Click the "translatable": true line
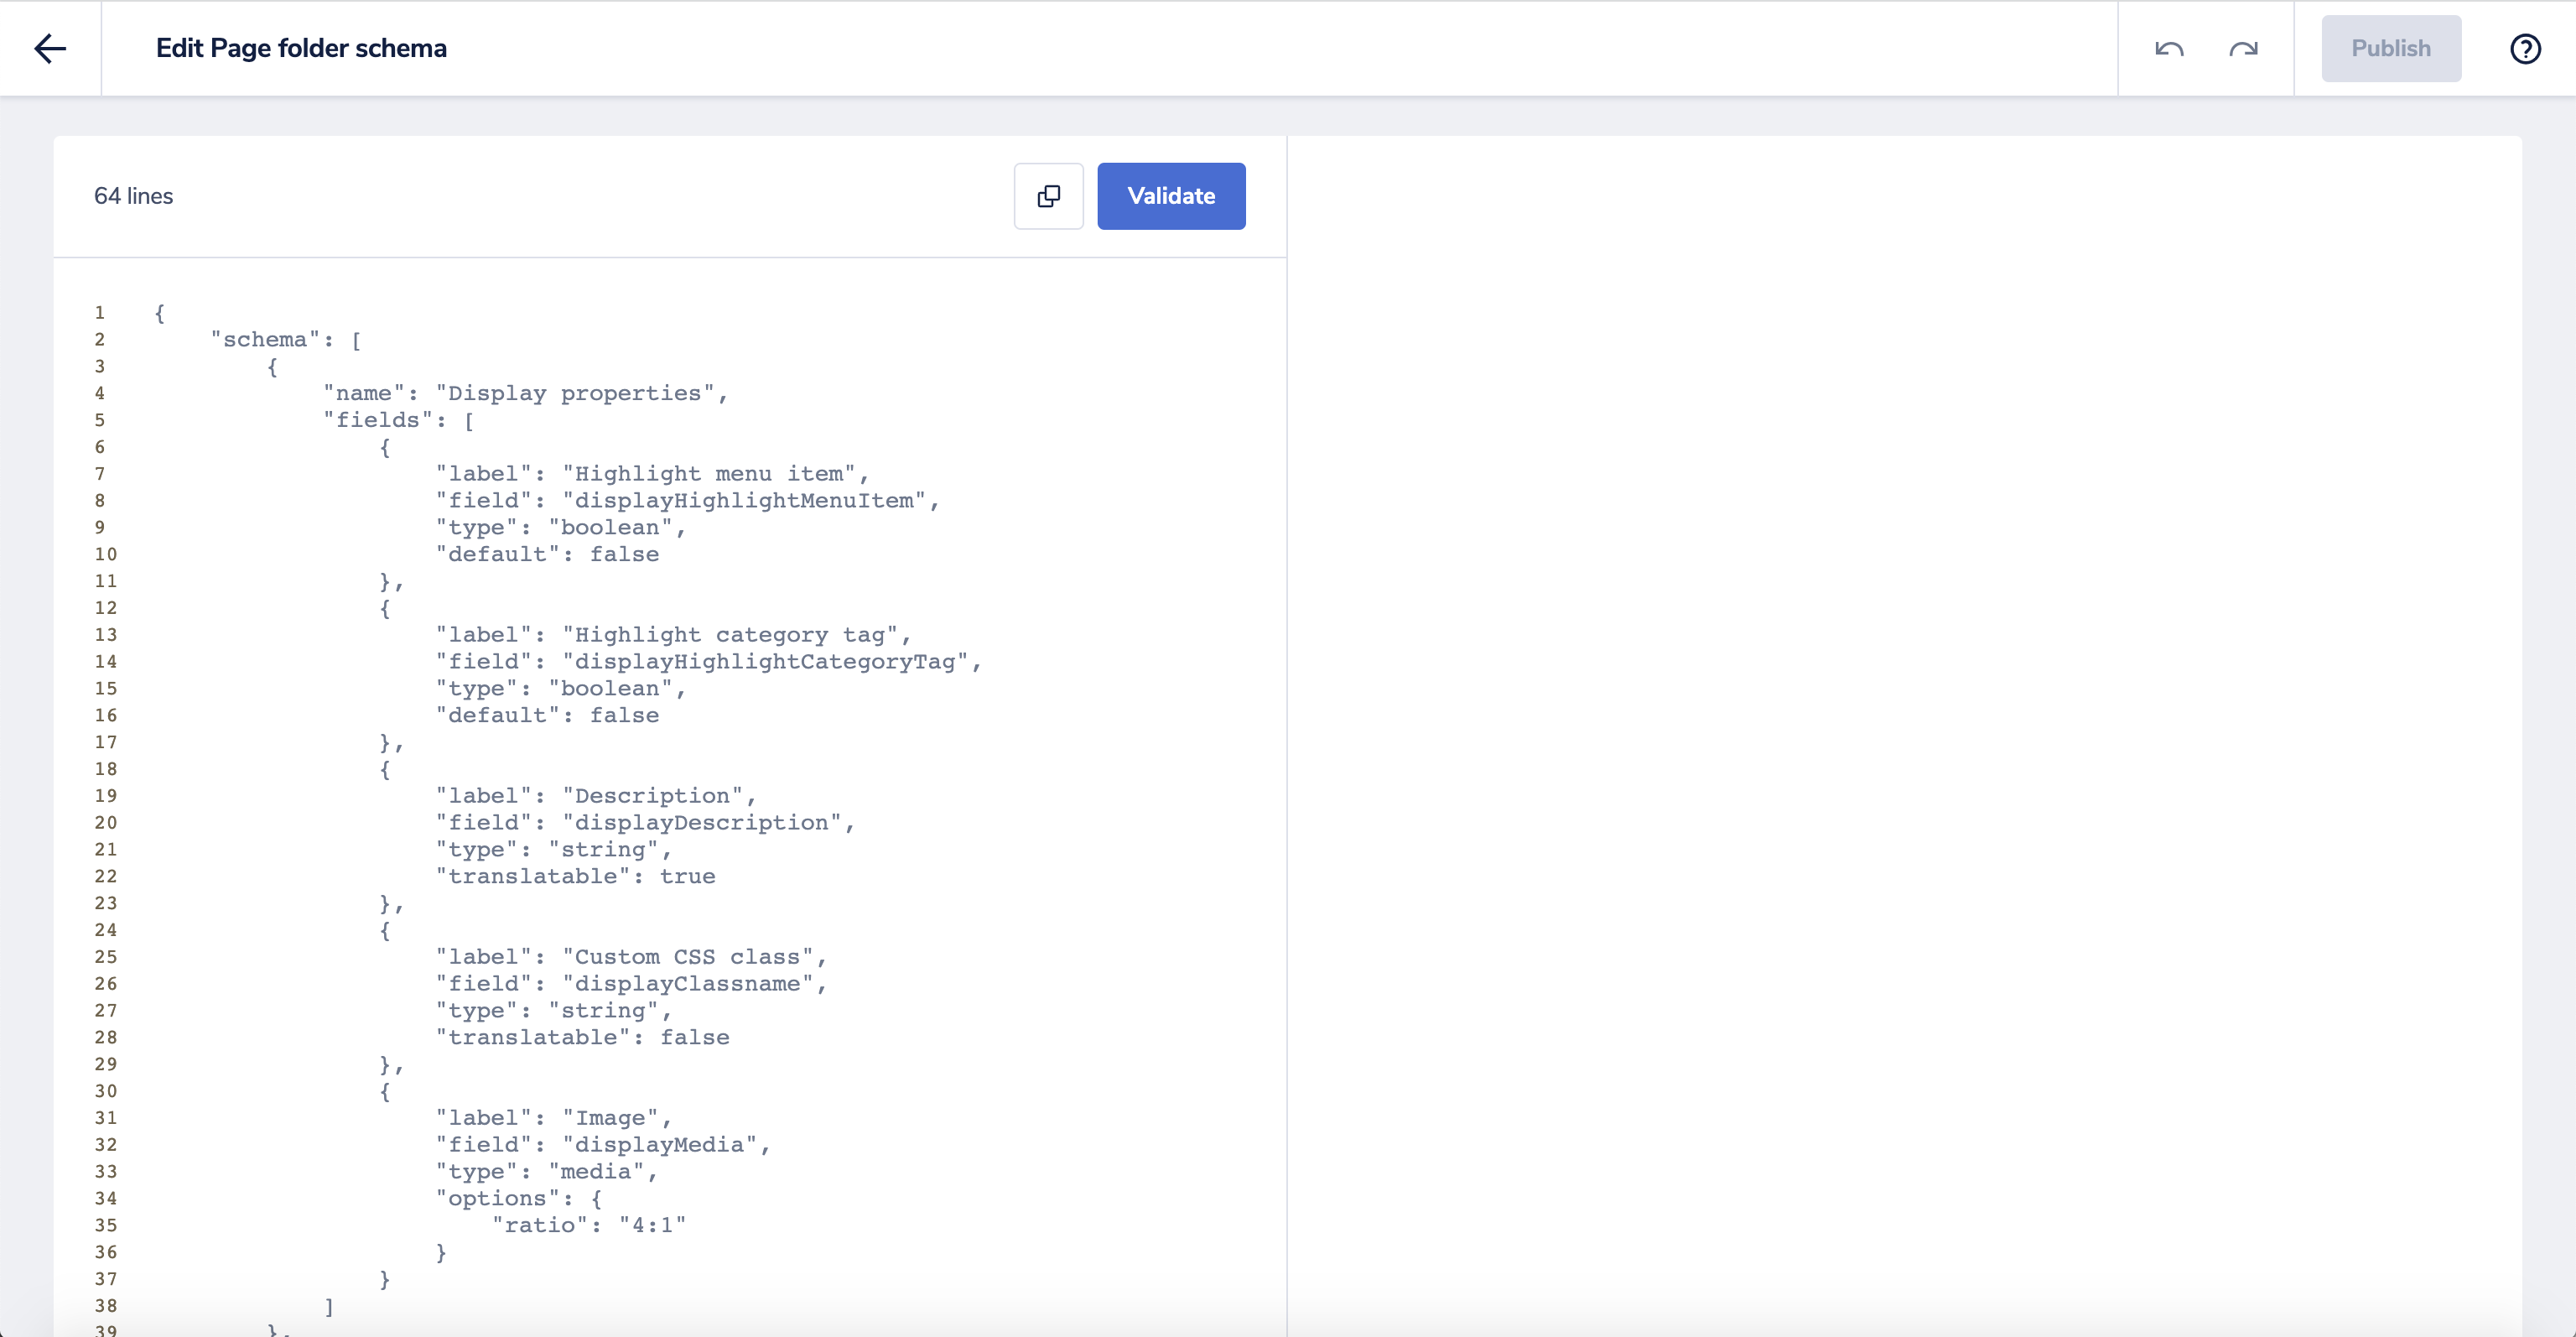The image size is (2576, 1337). (x=575, y=877)
